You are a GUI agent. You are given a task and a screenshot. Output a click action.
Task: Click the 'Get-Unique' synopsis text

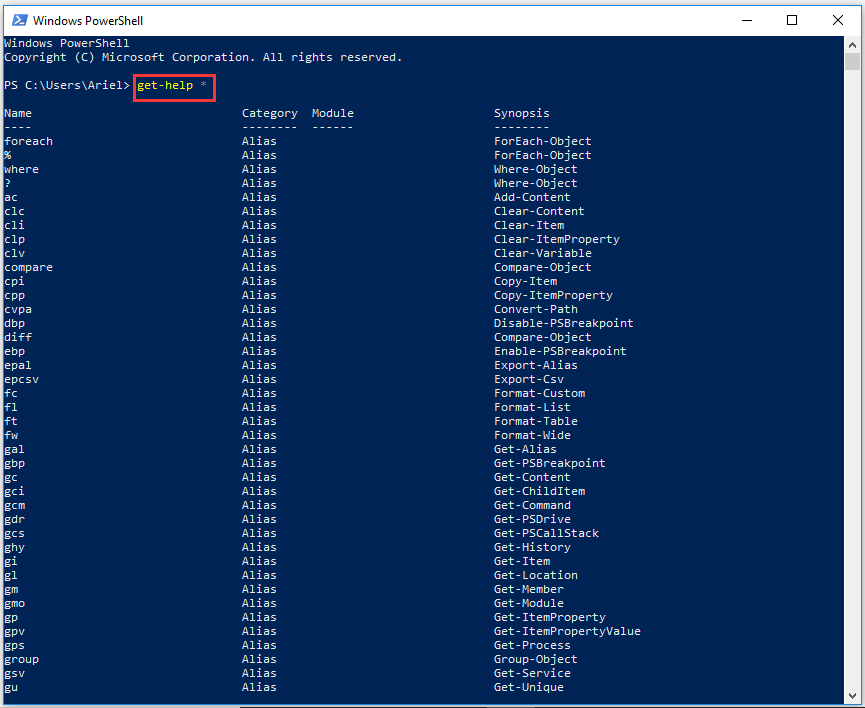529,688
